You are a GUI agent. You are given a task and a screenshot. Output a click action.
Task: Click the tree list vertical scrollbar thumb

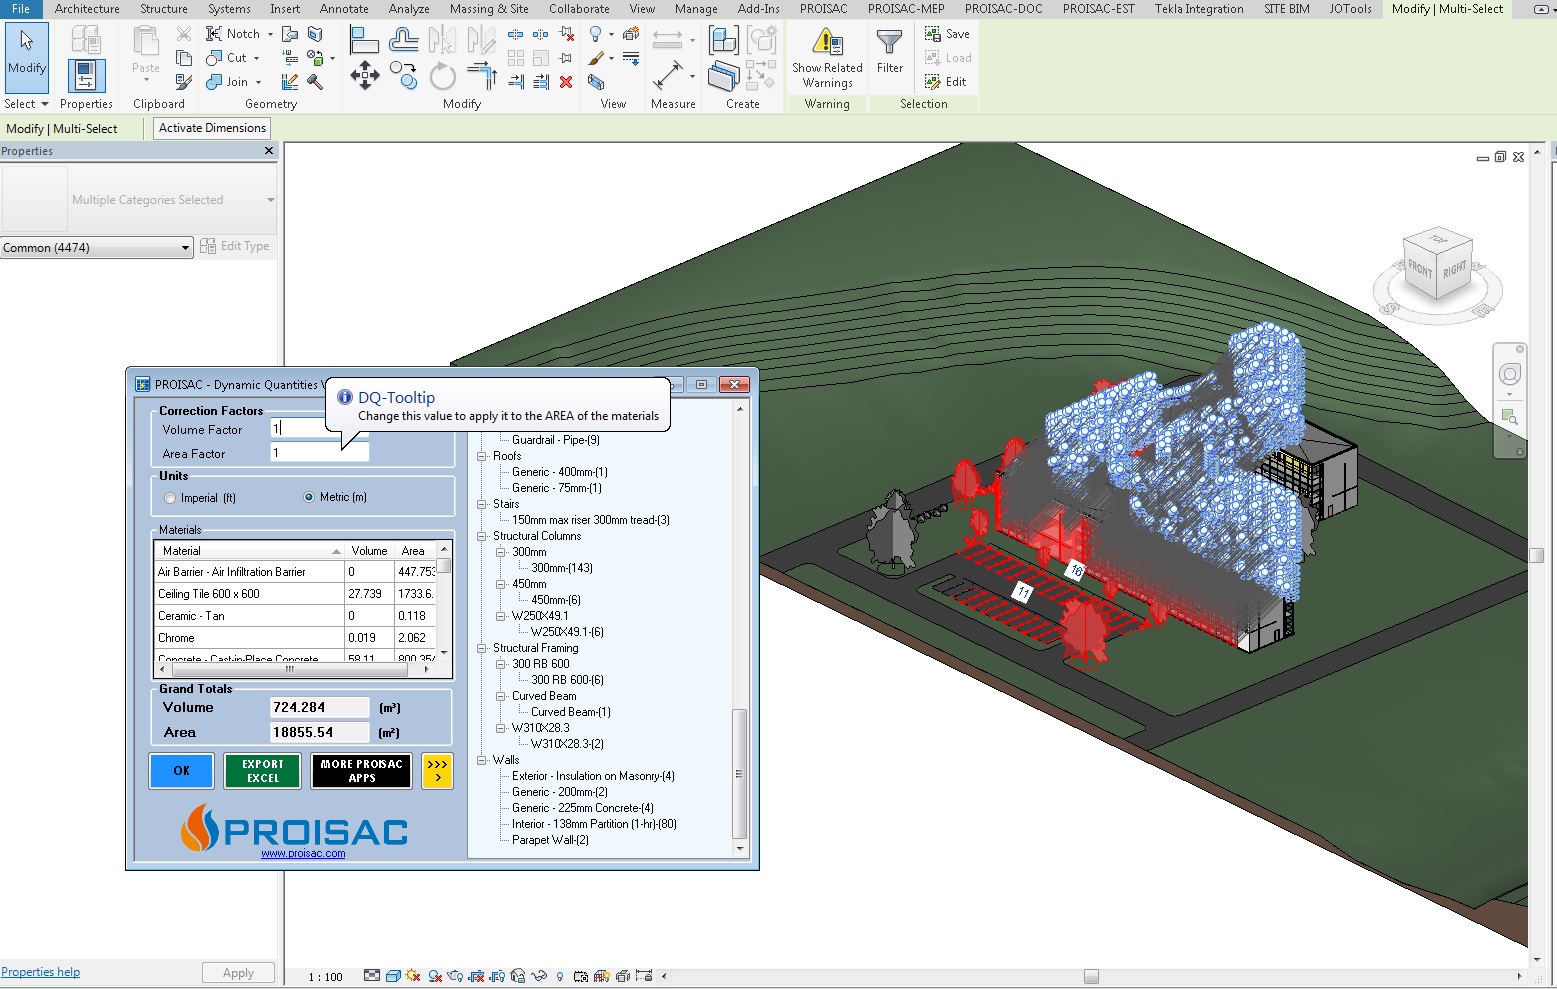coord(740,773)
